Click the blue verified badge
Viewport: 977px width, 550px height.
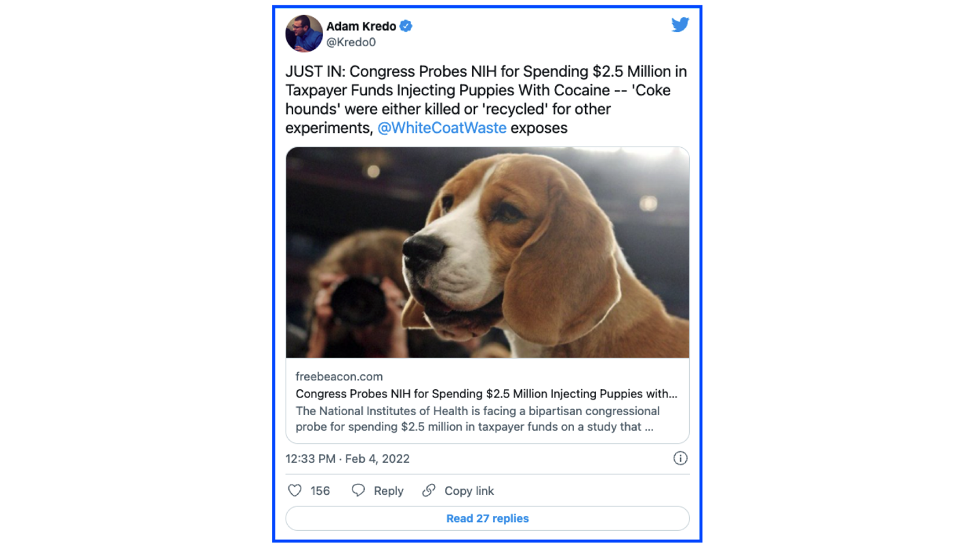(x=407, y=26)
